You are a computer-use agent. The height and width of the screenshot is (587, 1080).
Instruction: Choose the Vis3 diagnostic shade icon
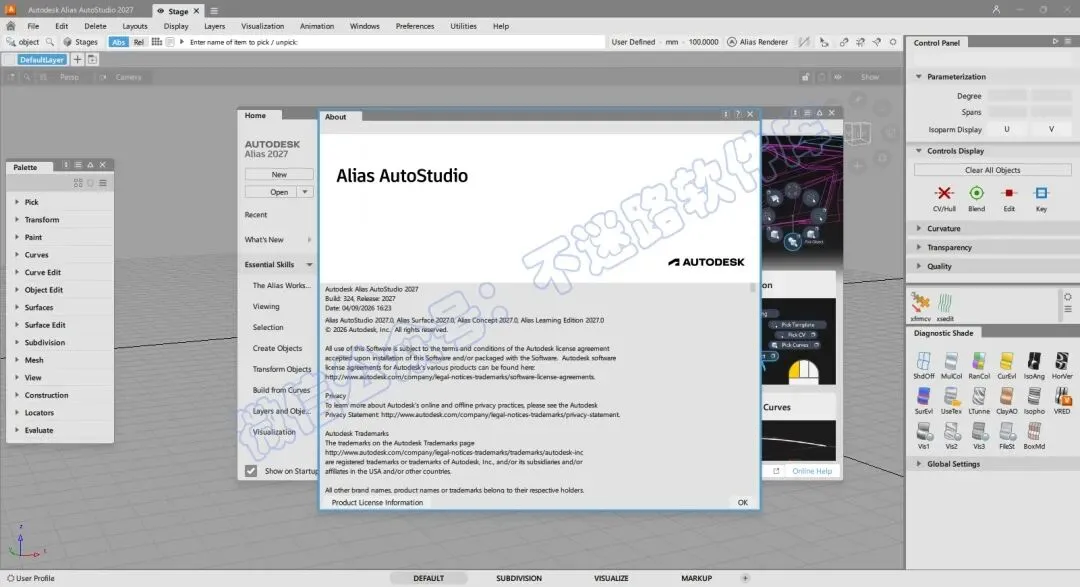979,431
